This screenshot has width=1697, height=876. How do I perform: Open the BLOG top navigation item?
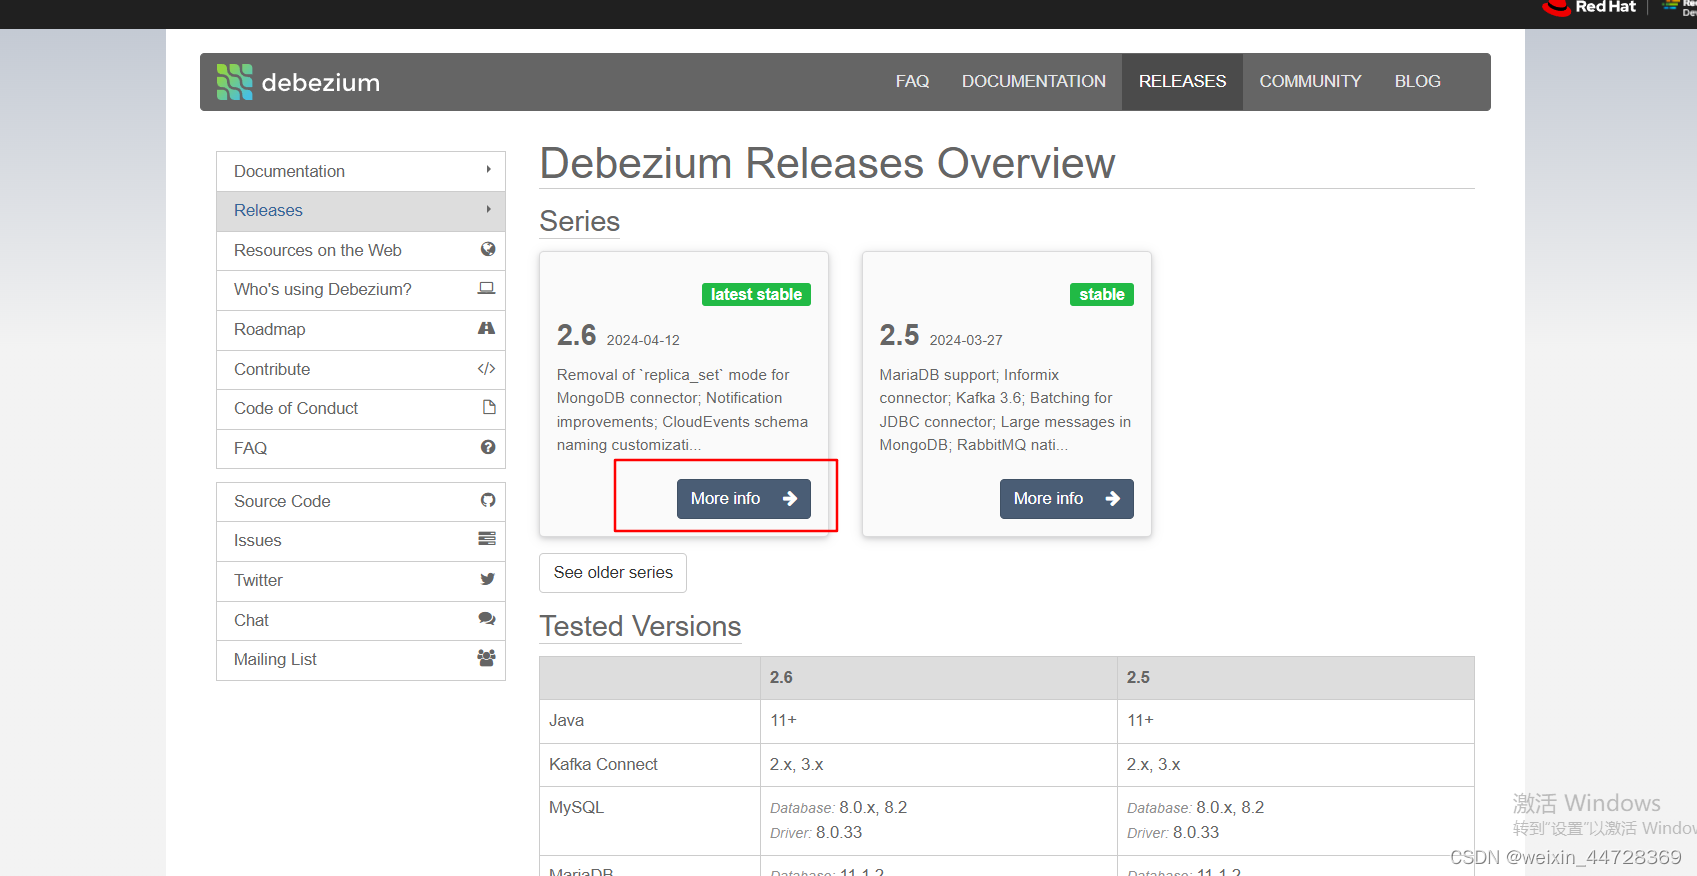coord(1418,81)
